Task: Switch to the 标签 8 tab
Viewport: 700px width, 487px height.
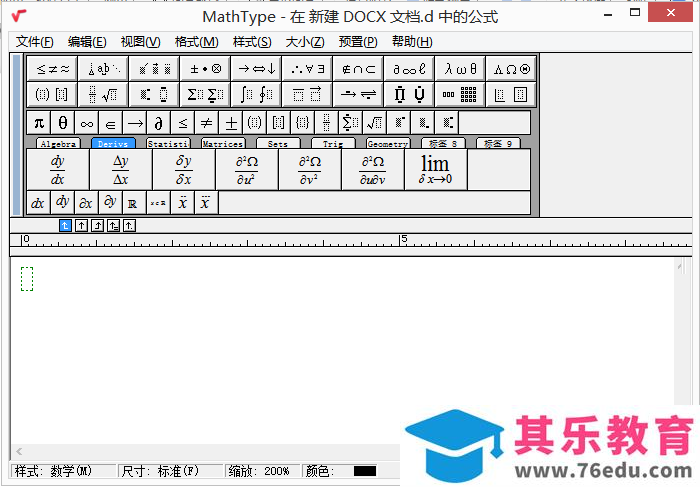Action: pyautogui.click(x=443, y=143)
